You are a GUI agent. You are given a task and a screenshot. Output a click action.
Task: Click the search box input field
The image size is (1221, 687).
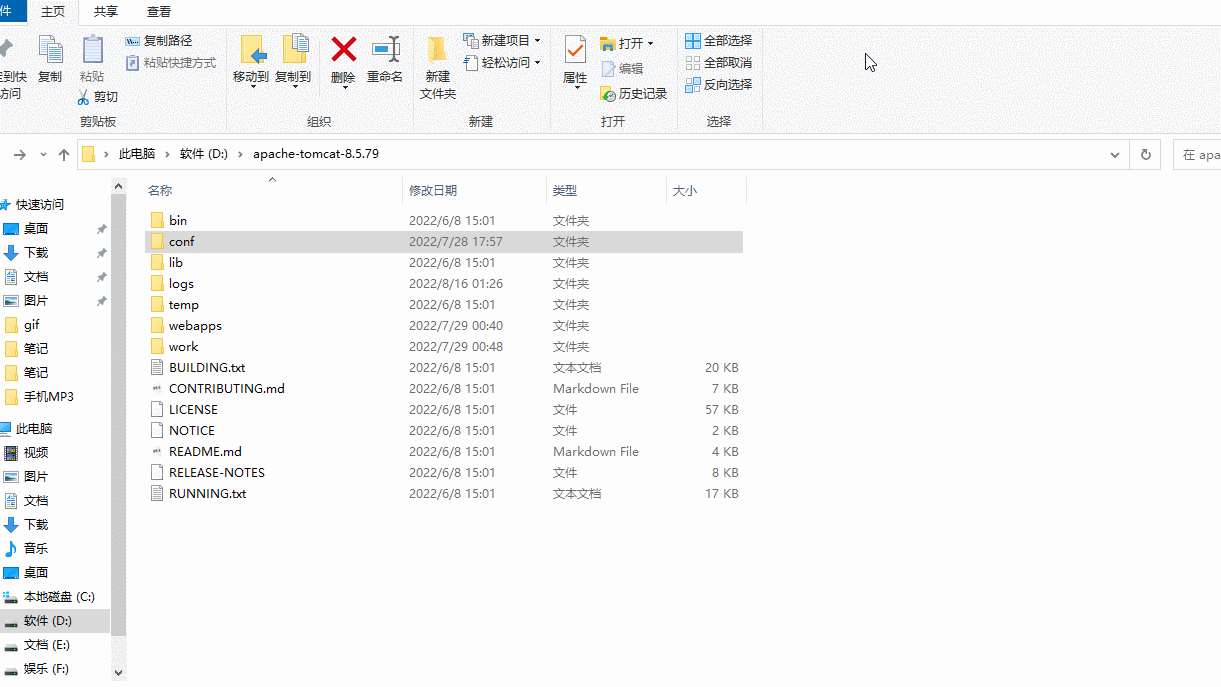(x=1196, y=155)
